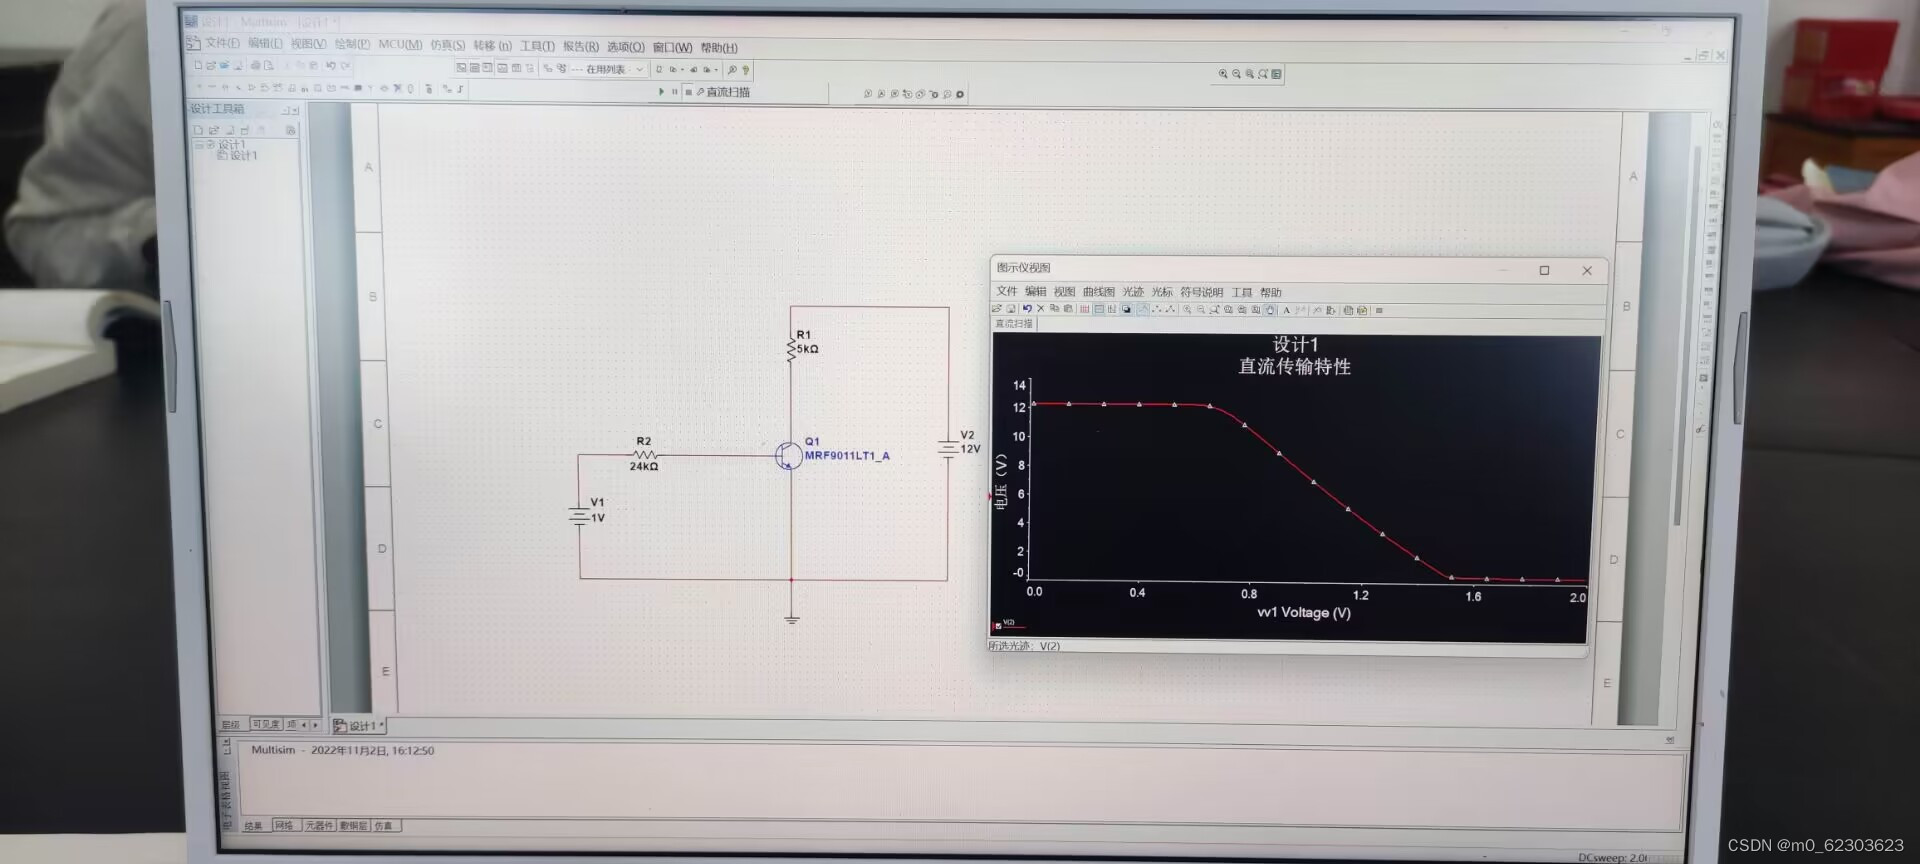Screen dimensions: 1920x864
Task: Open the 曲线图 menu in Grapher window
Action: [x=1098, y=292]
